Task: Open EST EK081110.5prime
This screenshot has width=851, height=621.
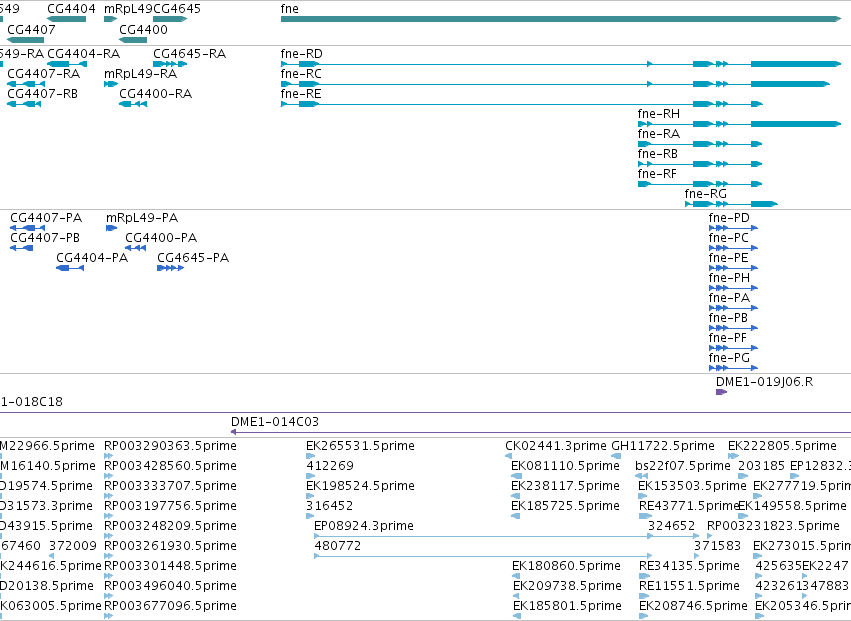Action: [x=565, y=466]
